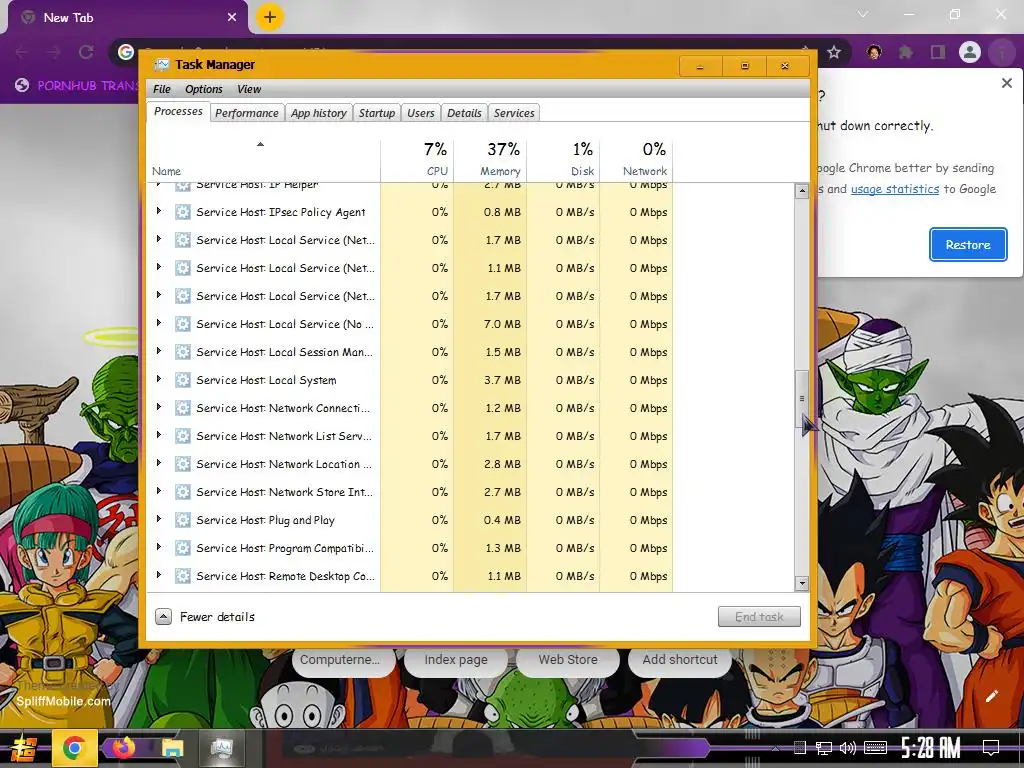This screenshot has width=1024, height=768.
Task: Expand Service Host: Network Connections row
Action: pos(158,407)
